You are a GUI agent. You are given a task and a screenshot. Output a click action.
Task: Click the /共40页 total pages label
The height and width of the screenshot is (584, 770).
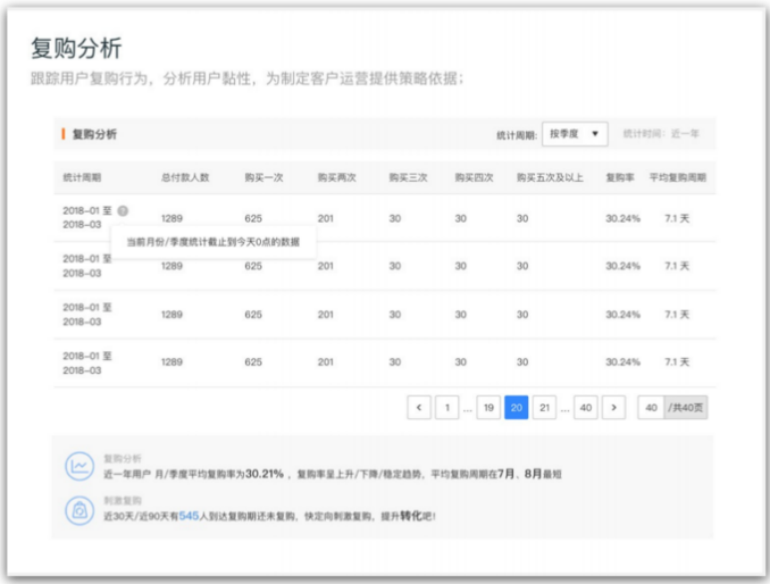coord(686,407)
